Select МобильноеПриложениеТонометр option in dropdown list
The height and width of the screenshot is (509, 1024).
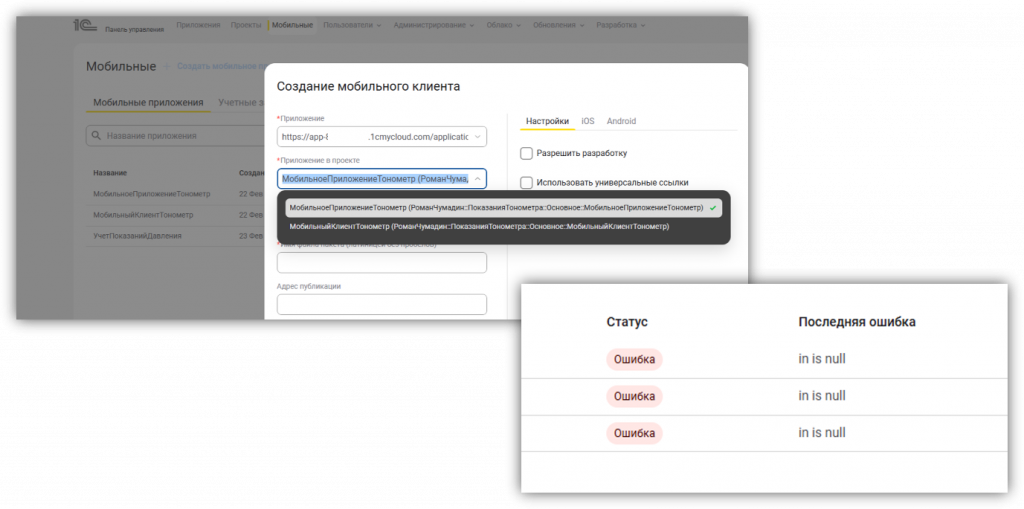point(504,208)
